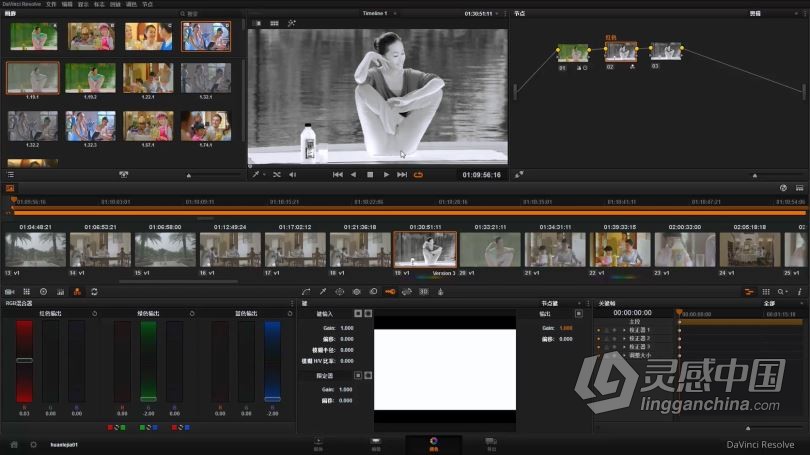Play the clip in reverse
Screen dimensions: 810x455
(353, 175)
